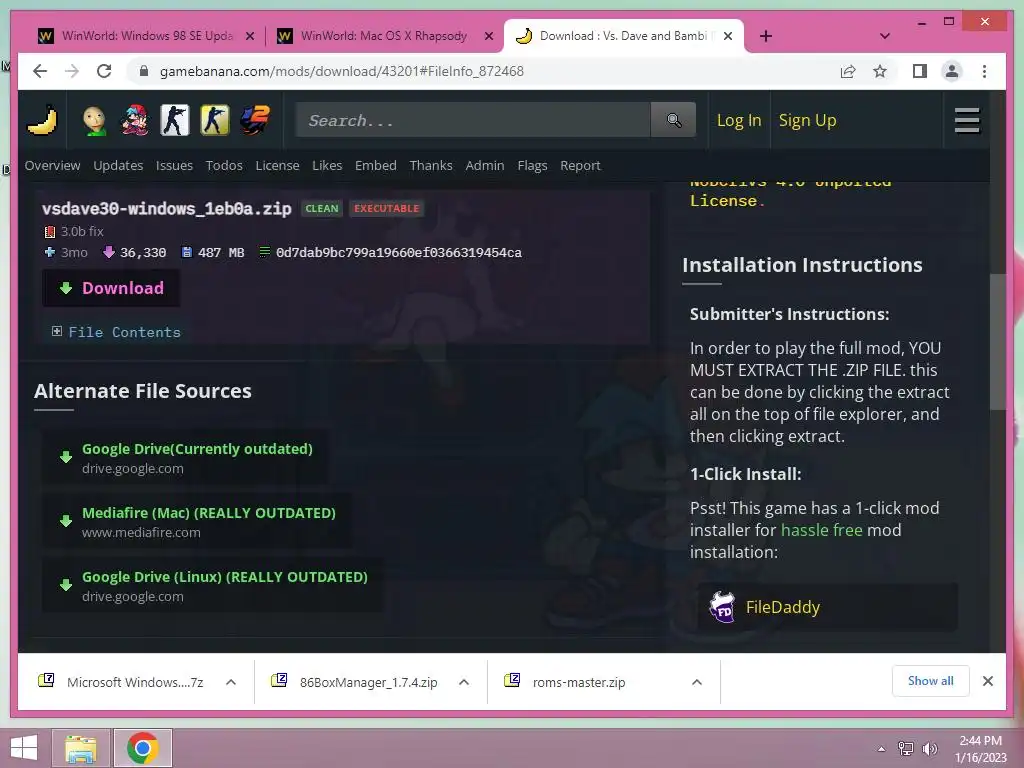Open options arrow for 86BoxManager_1.7.4.zip download
The height and width of the screenshot is (768, 1024).
pos(464,682)
